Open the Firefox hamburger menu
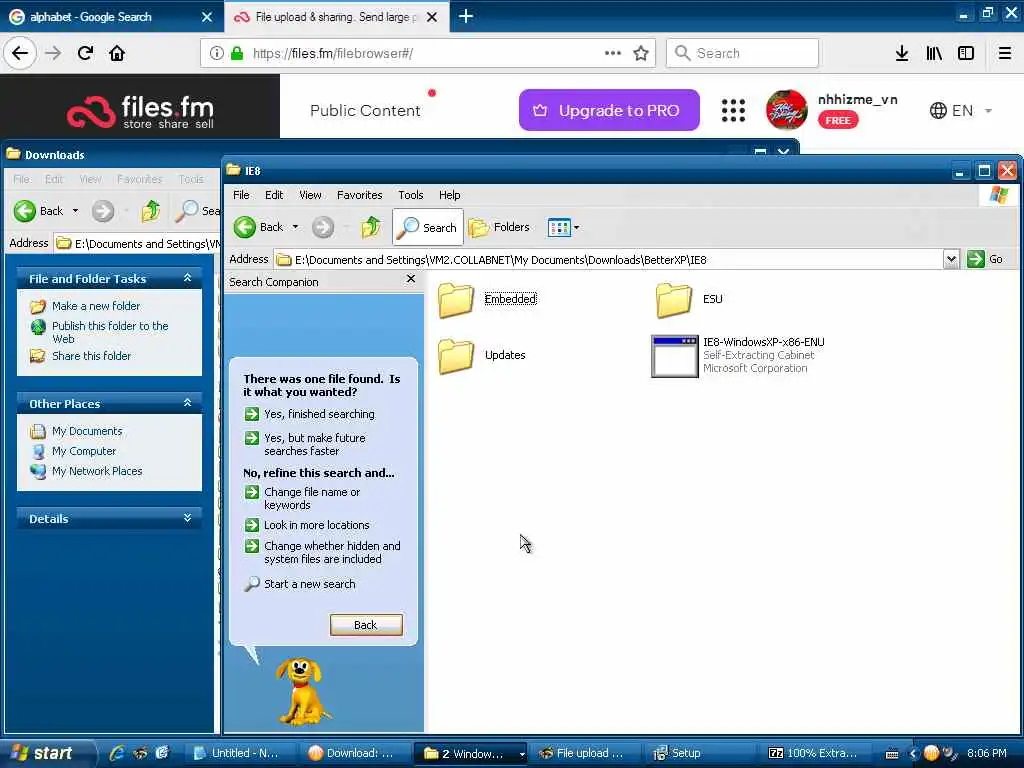The image size is (1024, 768). click(1005, 53)
